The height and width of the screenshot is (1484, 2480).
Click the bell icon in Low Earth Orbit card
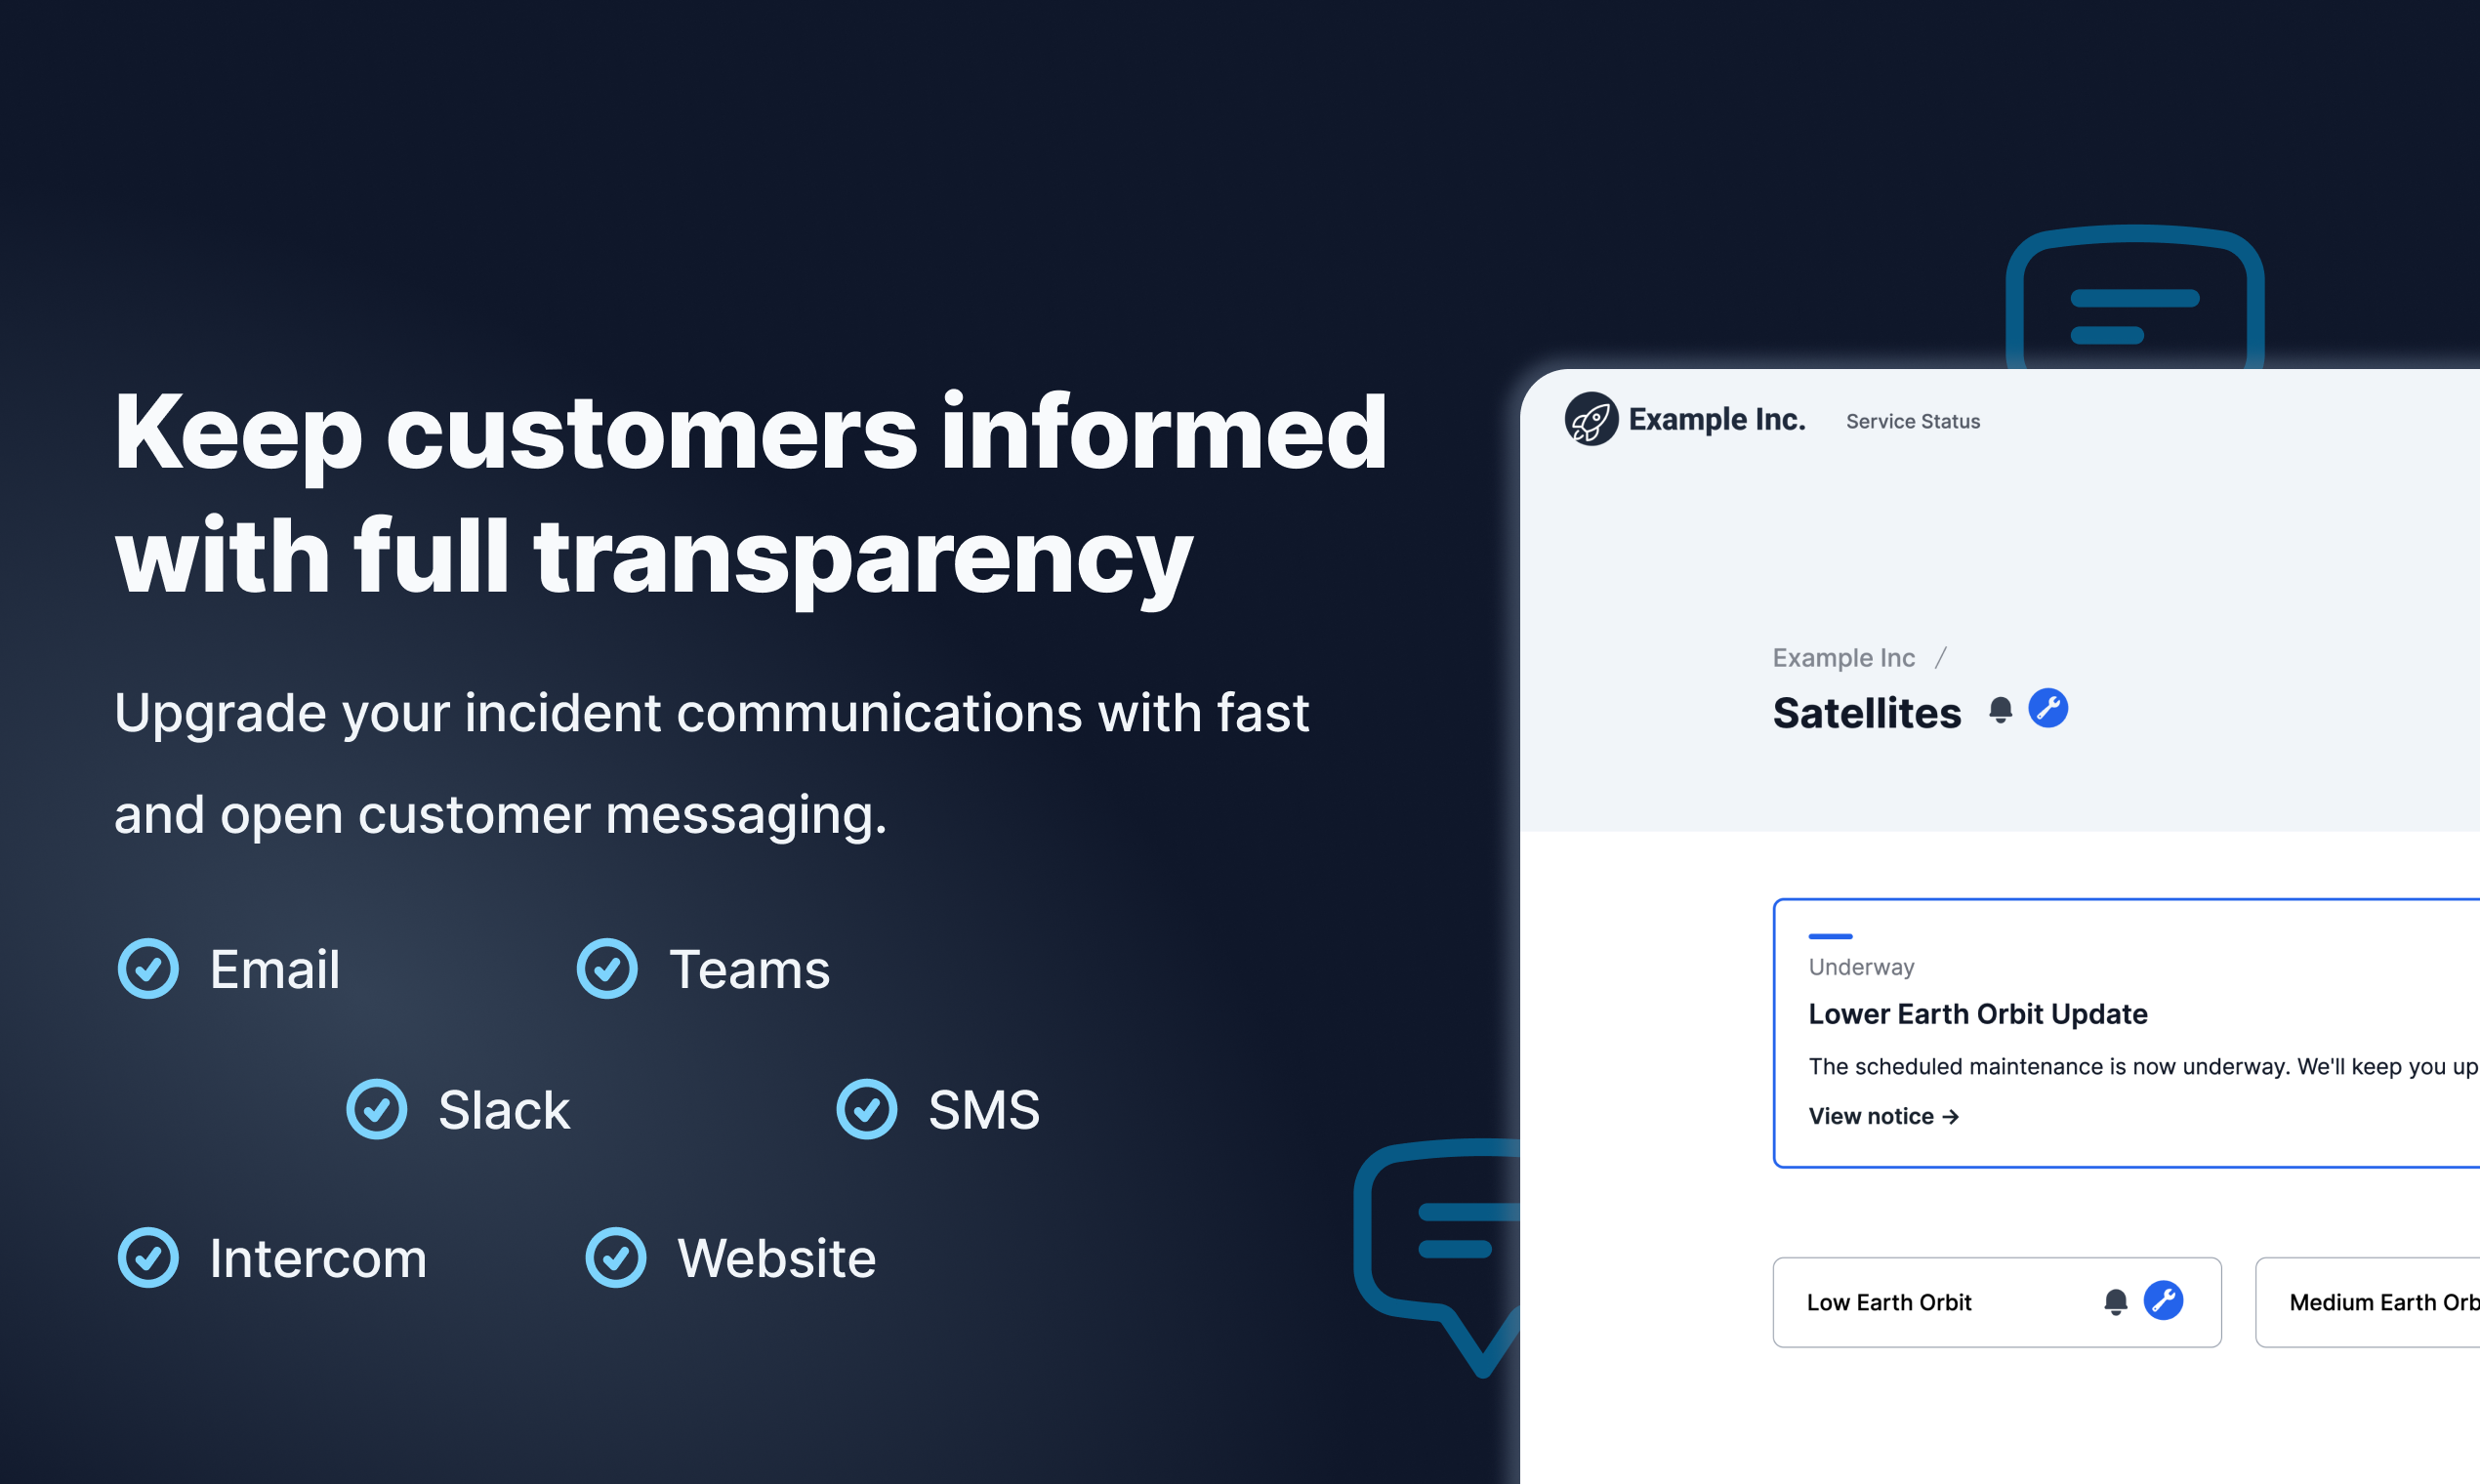tap(2115, 1302)
